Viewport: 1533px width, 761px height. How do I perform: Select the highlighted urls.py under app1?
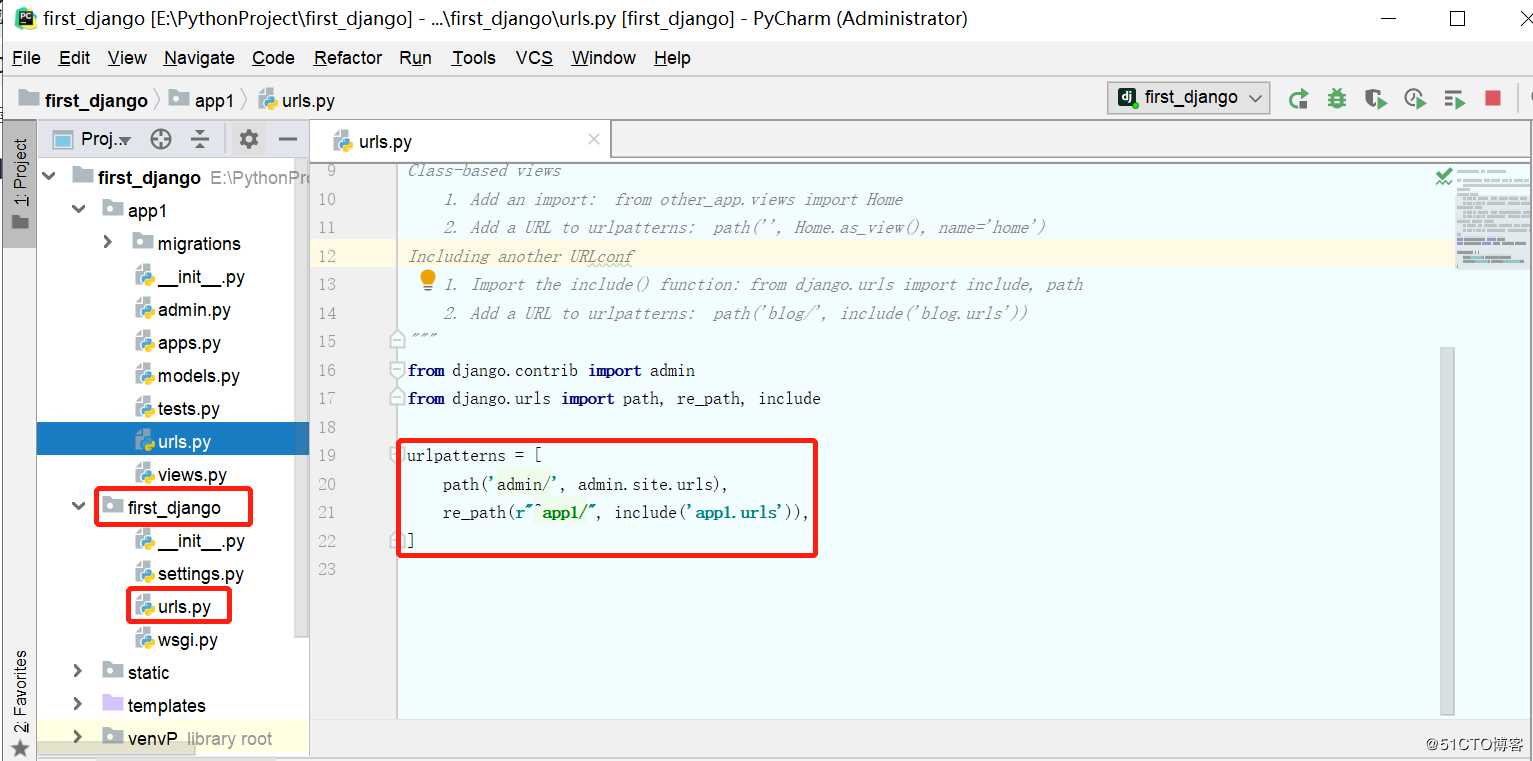[x=172, y=441]
